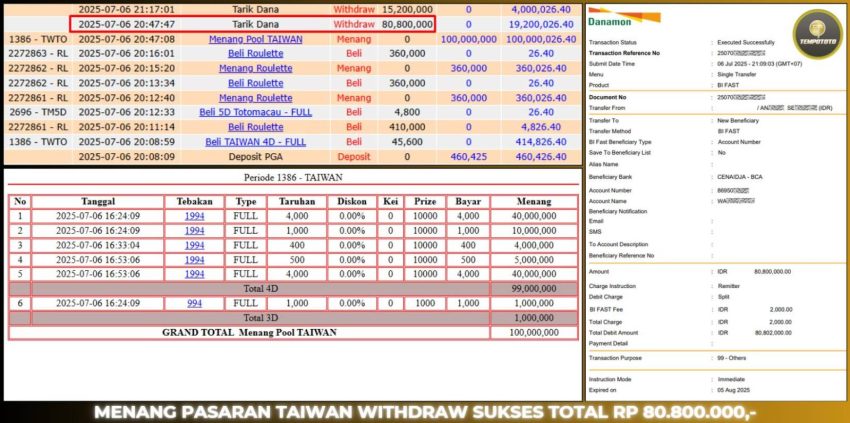Click the Remitter charge instruction value
The width and height of the screenshot is (850, 423).
[728, 286]
